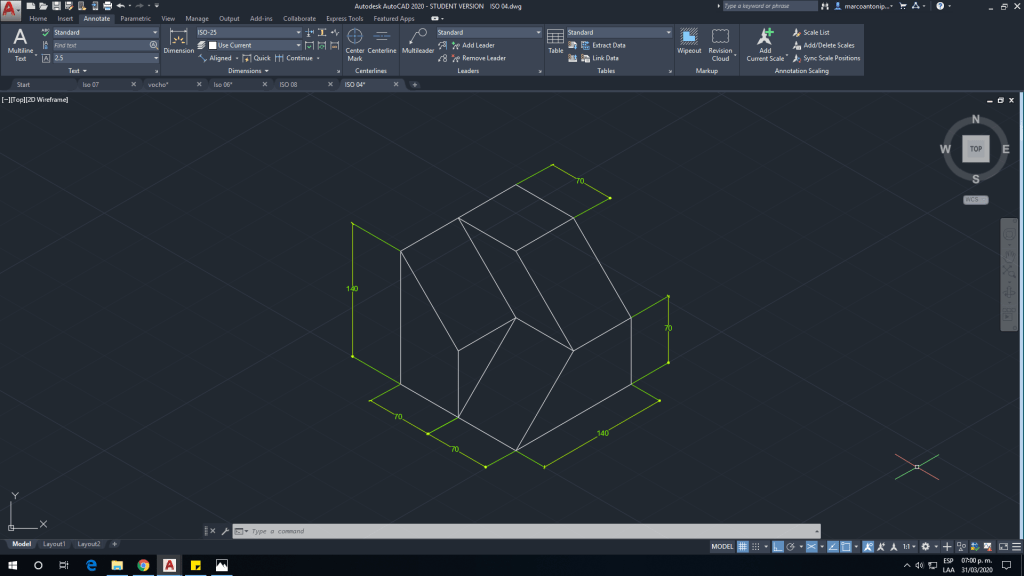
Task: Choose the Multileader tool
Action: point(418,42)
